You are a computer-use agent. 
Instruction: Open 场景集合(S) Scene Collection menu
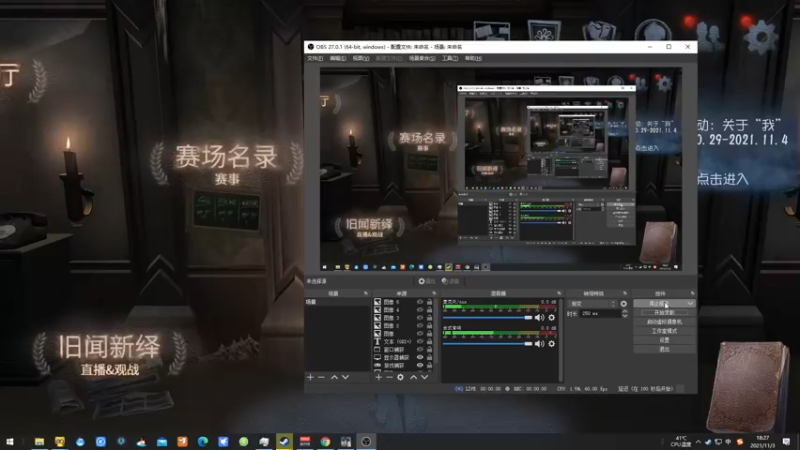pyautogui.click(x=422, y=59)
